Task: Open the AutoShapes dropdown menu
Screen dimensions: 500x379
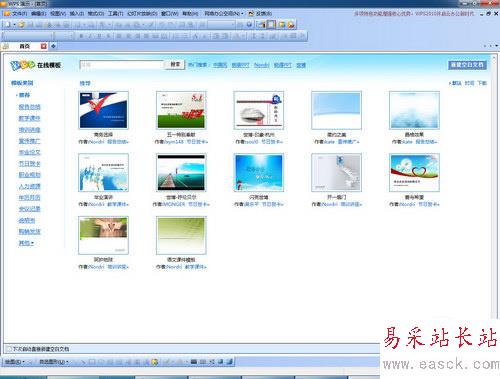Action: click(x=54, y=362)
